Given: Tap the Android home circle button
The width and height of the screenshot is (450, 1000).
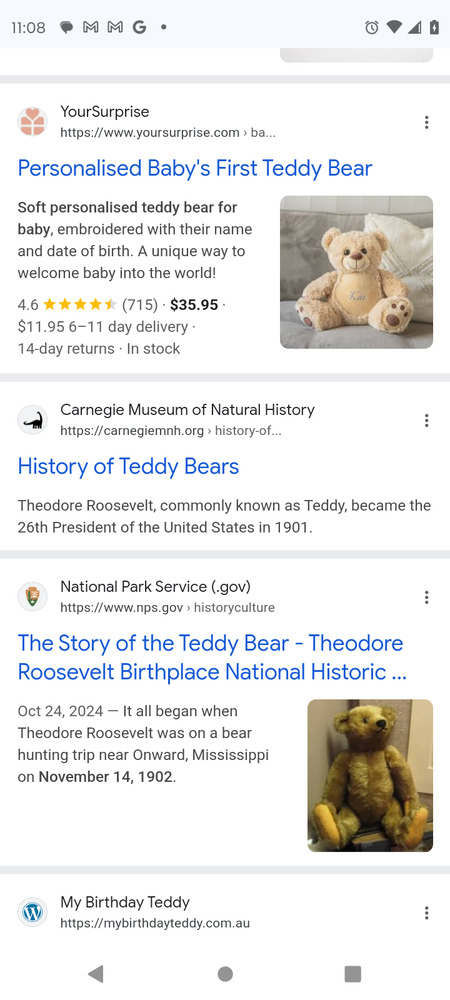Looking at the screenshot, I should click(x=225, y=974).
